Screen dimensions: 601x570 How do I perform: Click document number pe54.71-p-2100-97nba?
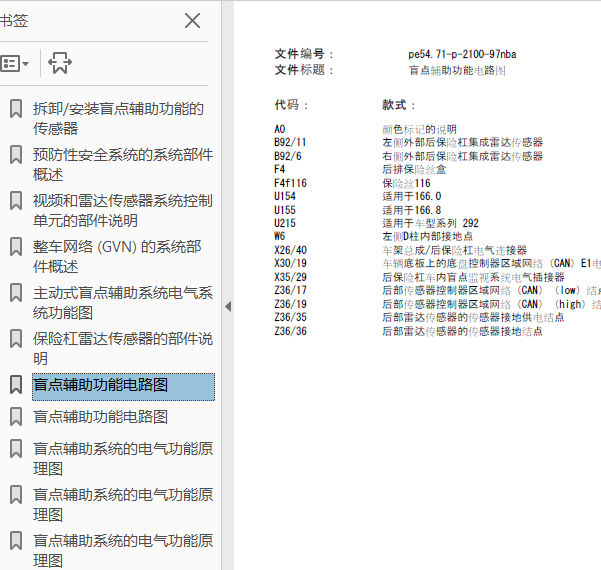click(x=462, y=54)
